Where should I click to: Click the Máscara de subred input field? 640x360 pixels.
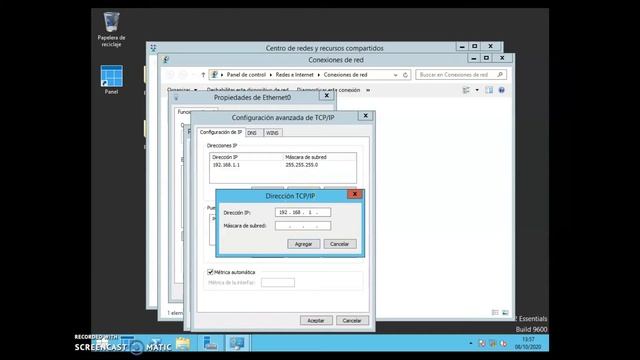(x=303, y=226)
